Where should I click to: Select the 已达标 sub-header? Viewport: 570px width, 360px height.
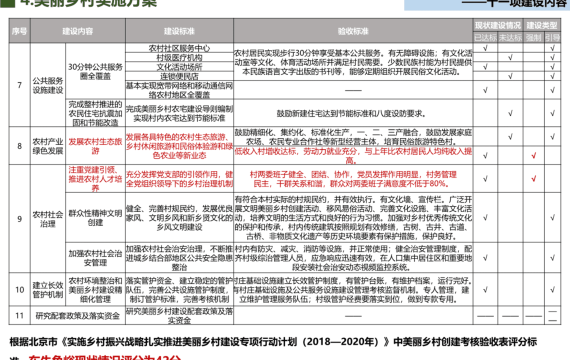click(485, 37)
